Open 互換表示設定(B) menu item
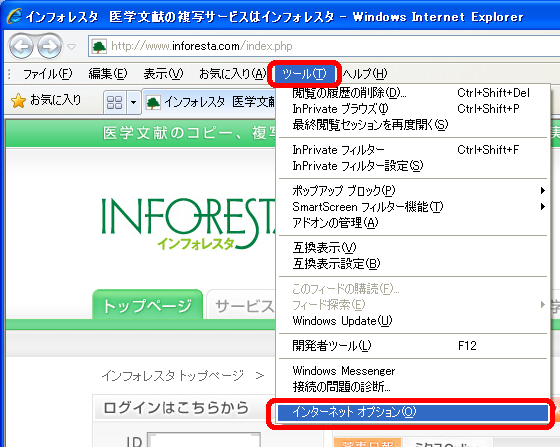 [x=413, y=264]
